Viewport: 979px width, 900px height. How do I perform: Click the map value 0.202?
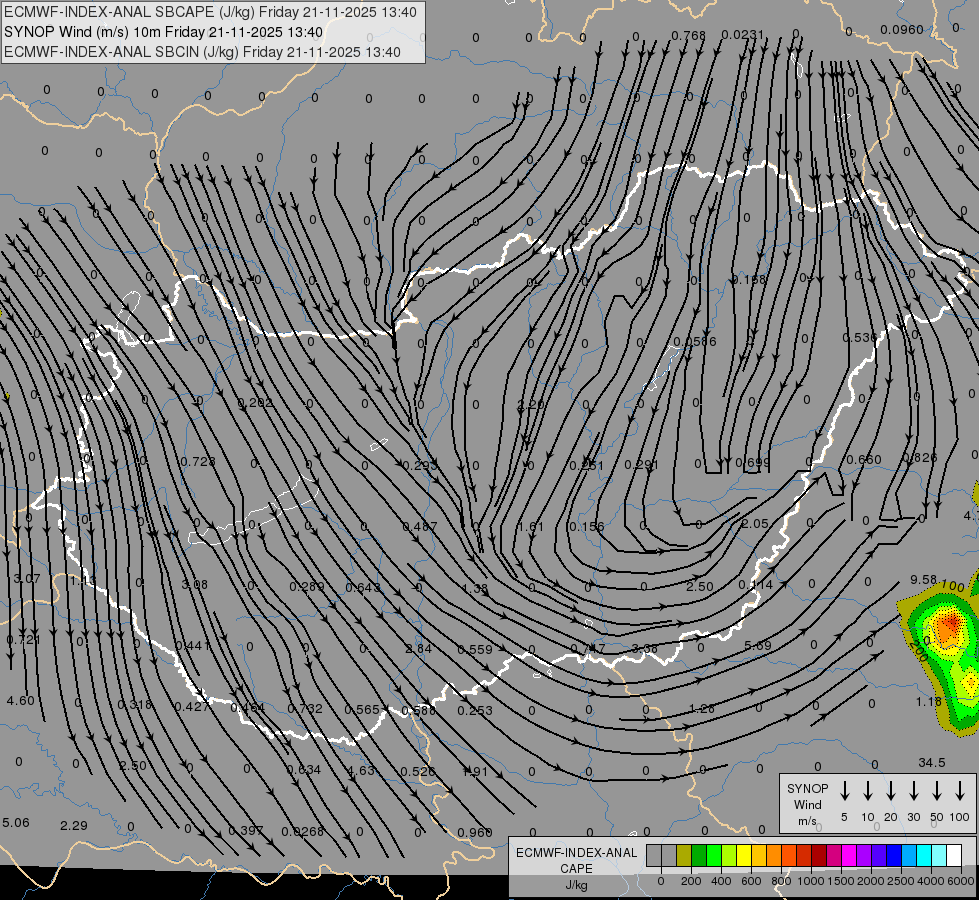(255, 403)
